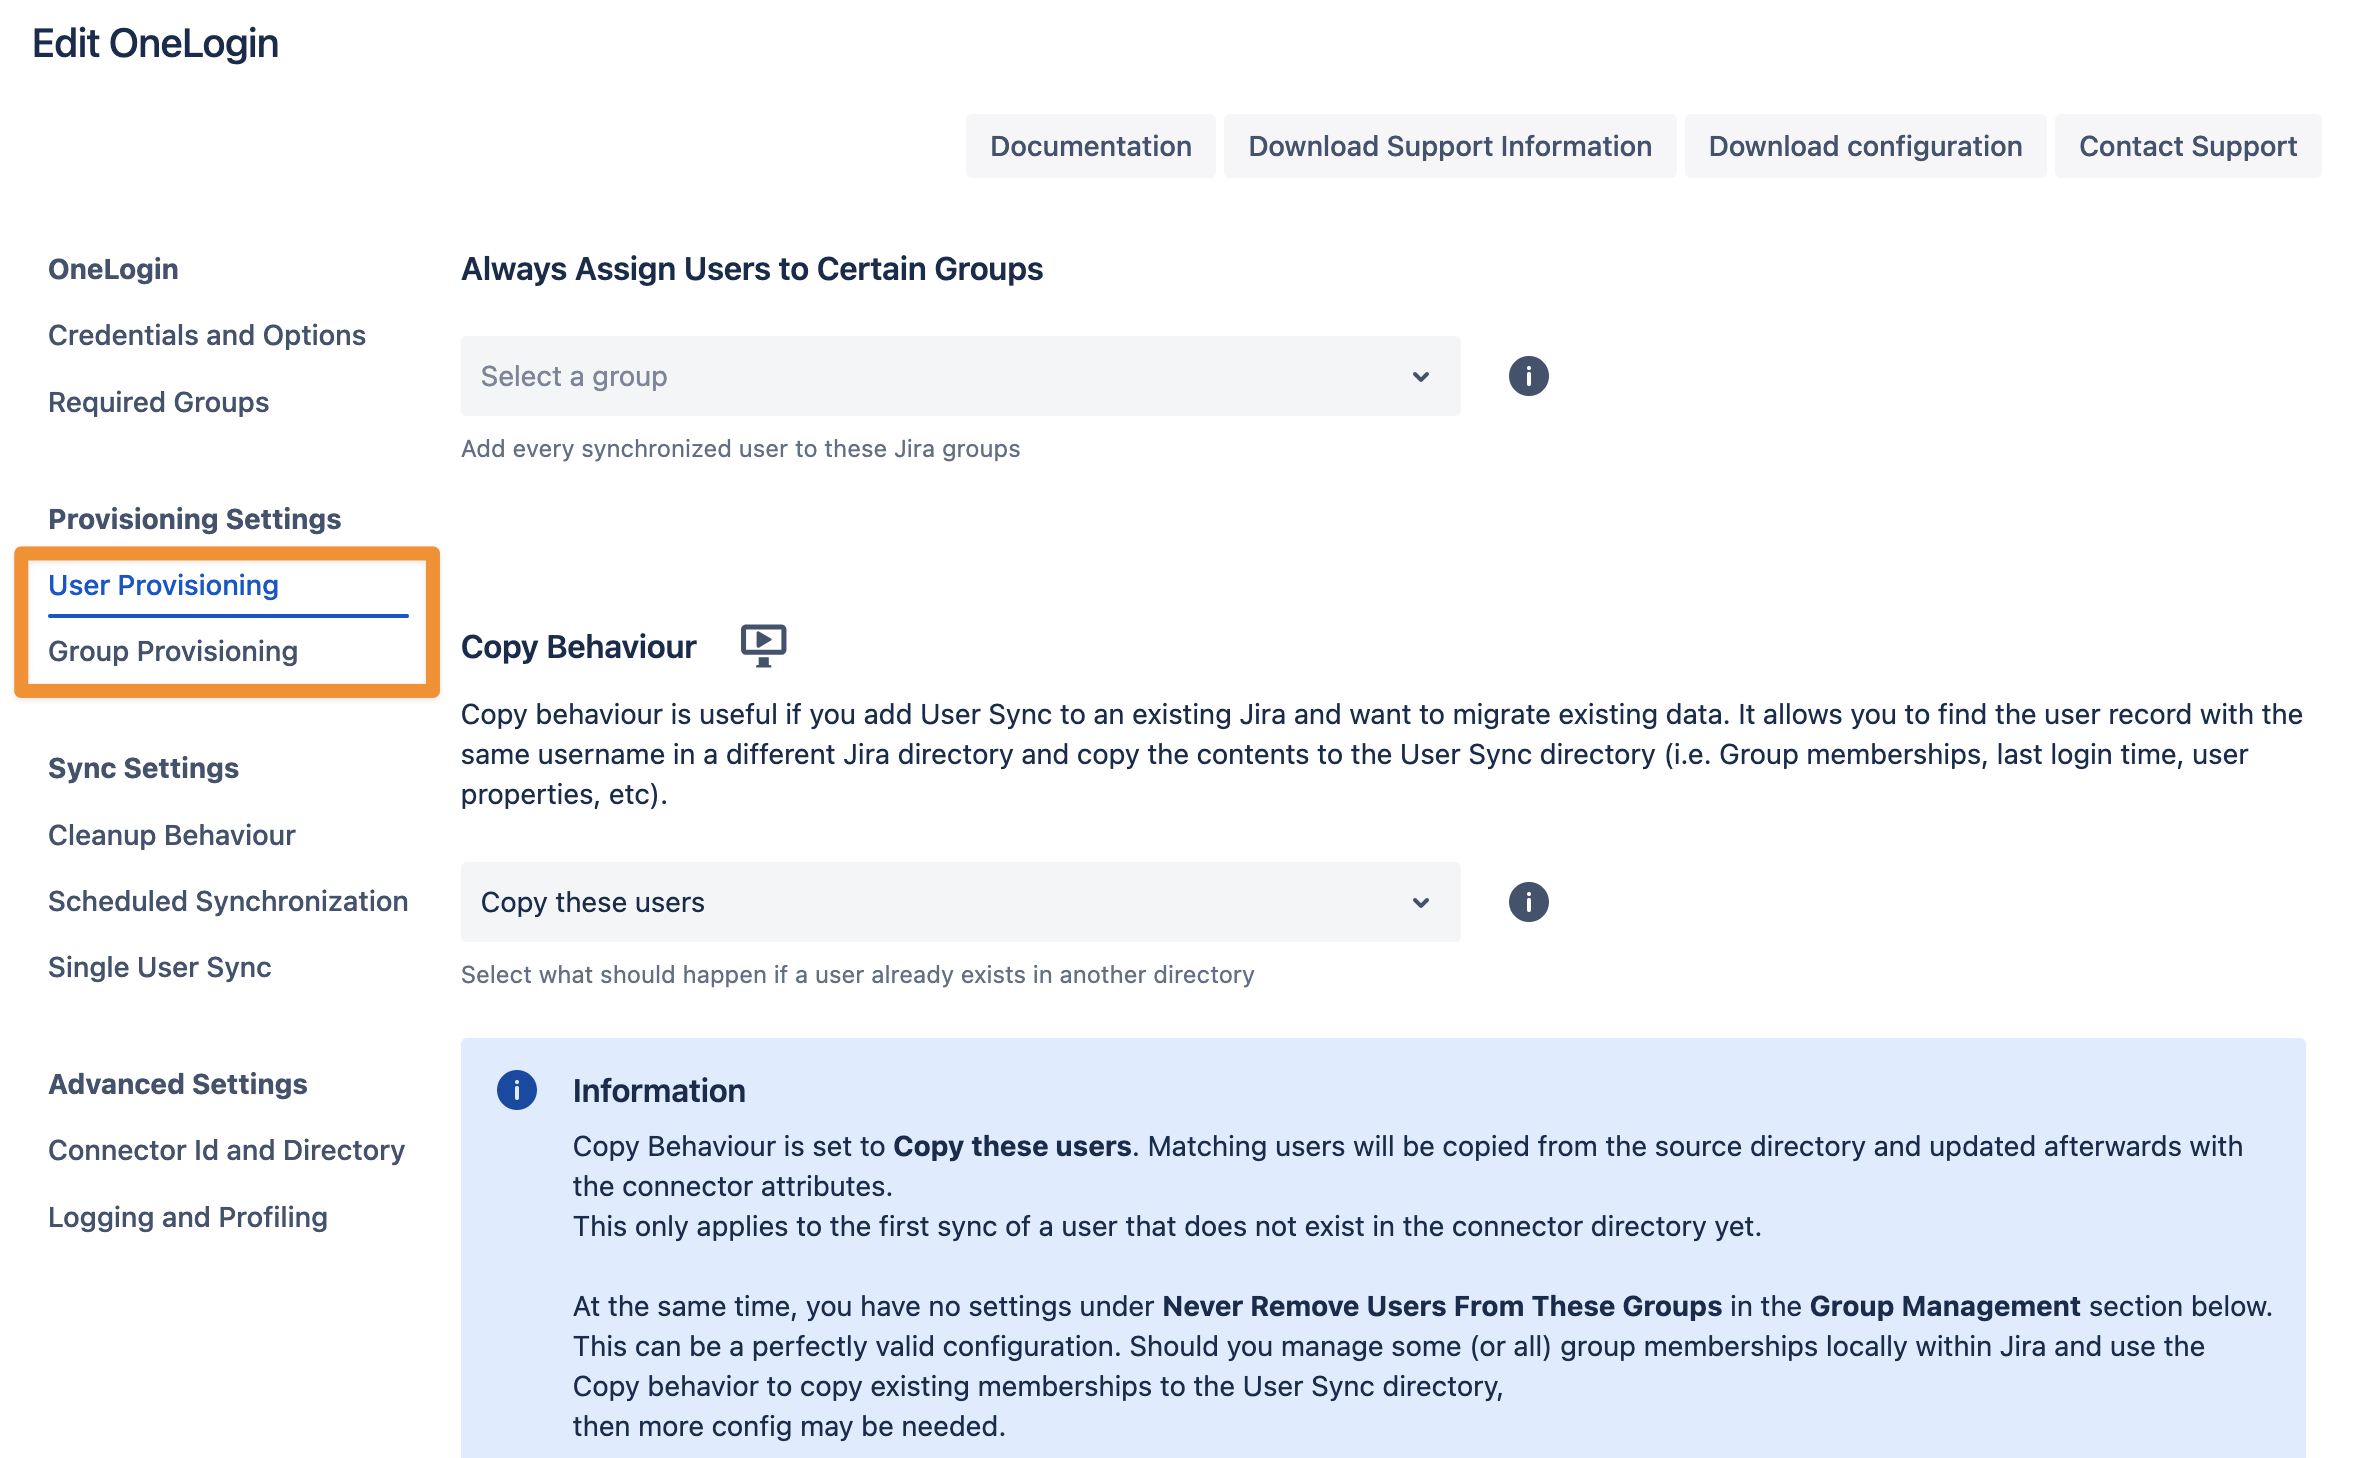
Task: Click the Information panel blue info icon
Action: (x=517, y=1090)
